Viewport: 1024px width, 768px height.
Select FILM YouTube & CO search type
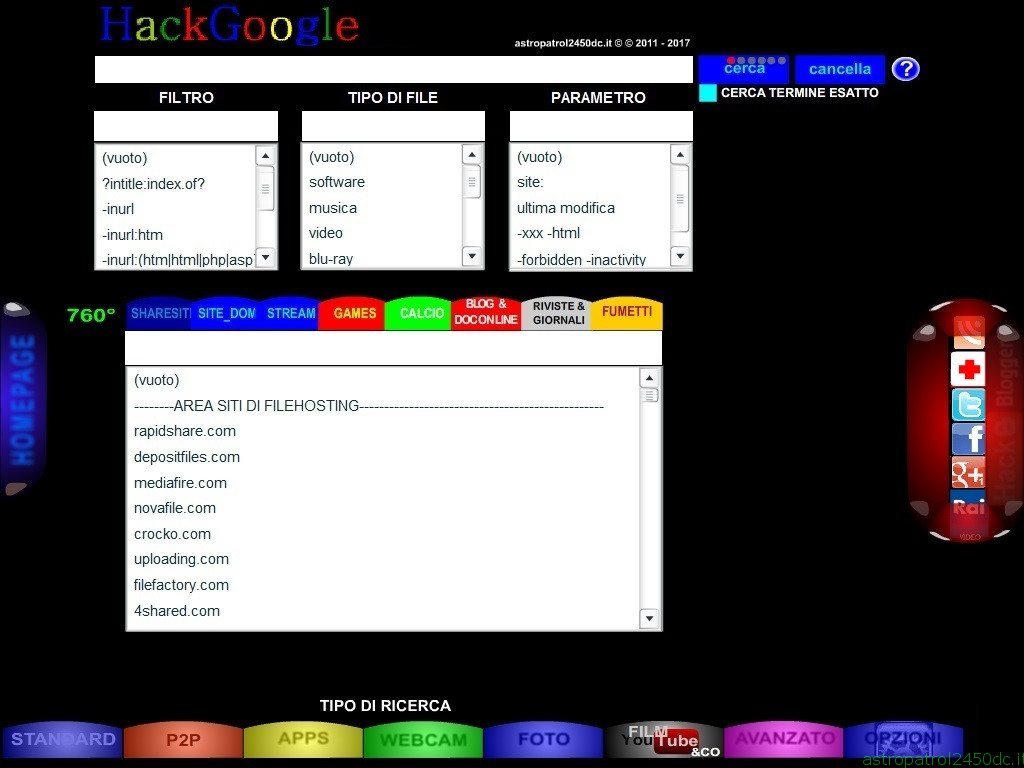pyautogui.click(x=664, y=739)
